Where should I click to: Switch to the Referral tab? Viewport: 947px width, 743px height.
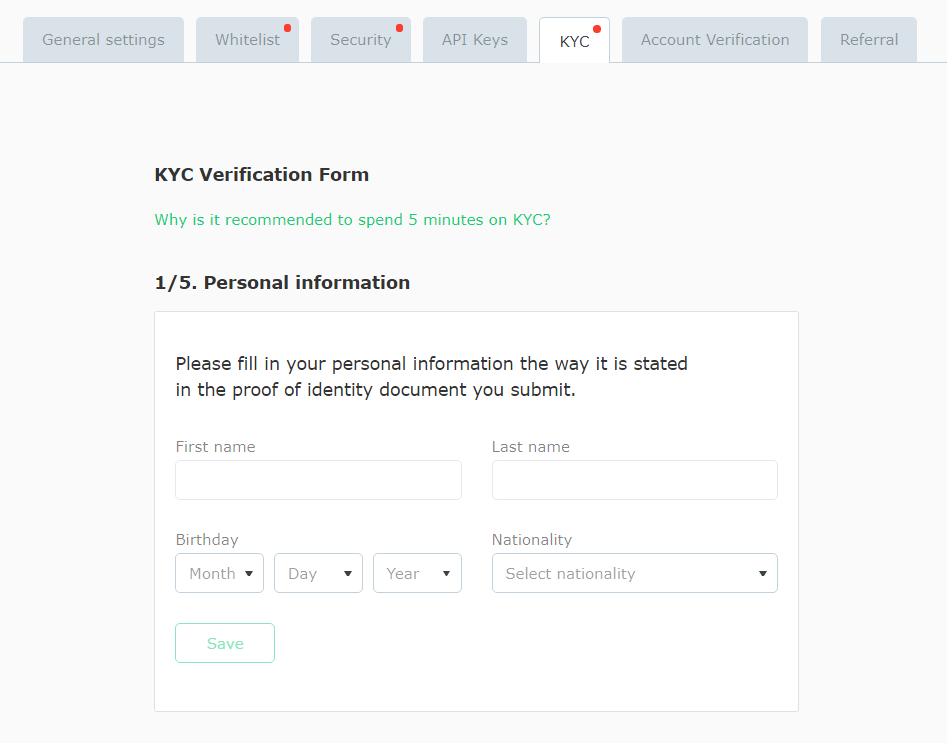868,40
